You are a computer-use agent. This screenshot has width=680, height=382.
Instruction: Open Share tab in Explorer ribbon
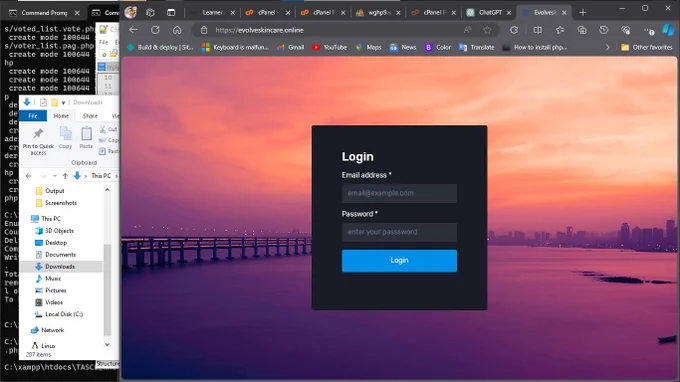(x=90, y=116)
